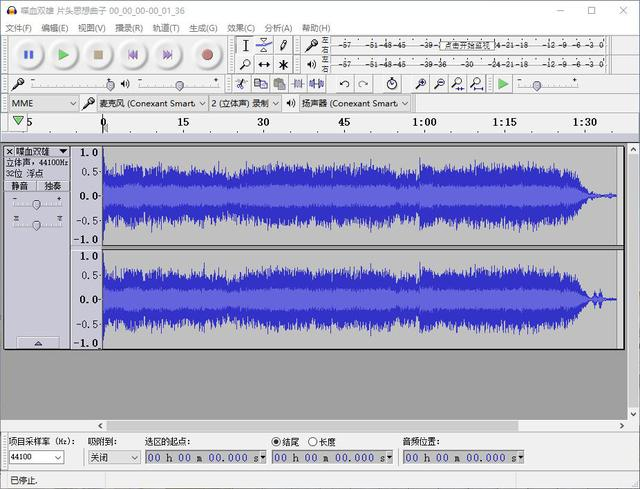Click the Cut scissors icon
Image resolution: width=640 pixels, height=489 pixels.
[x=242, y=84]
